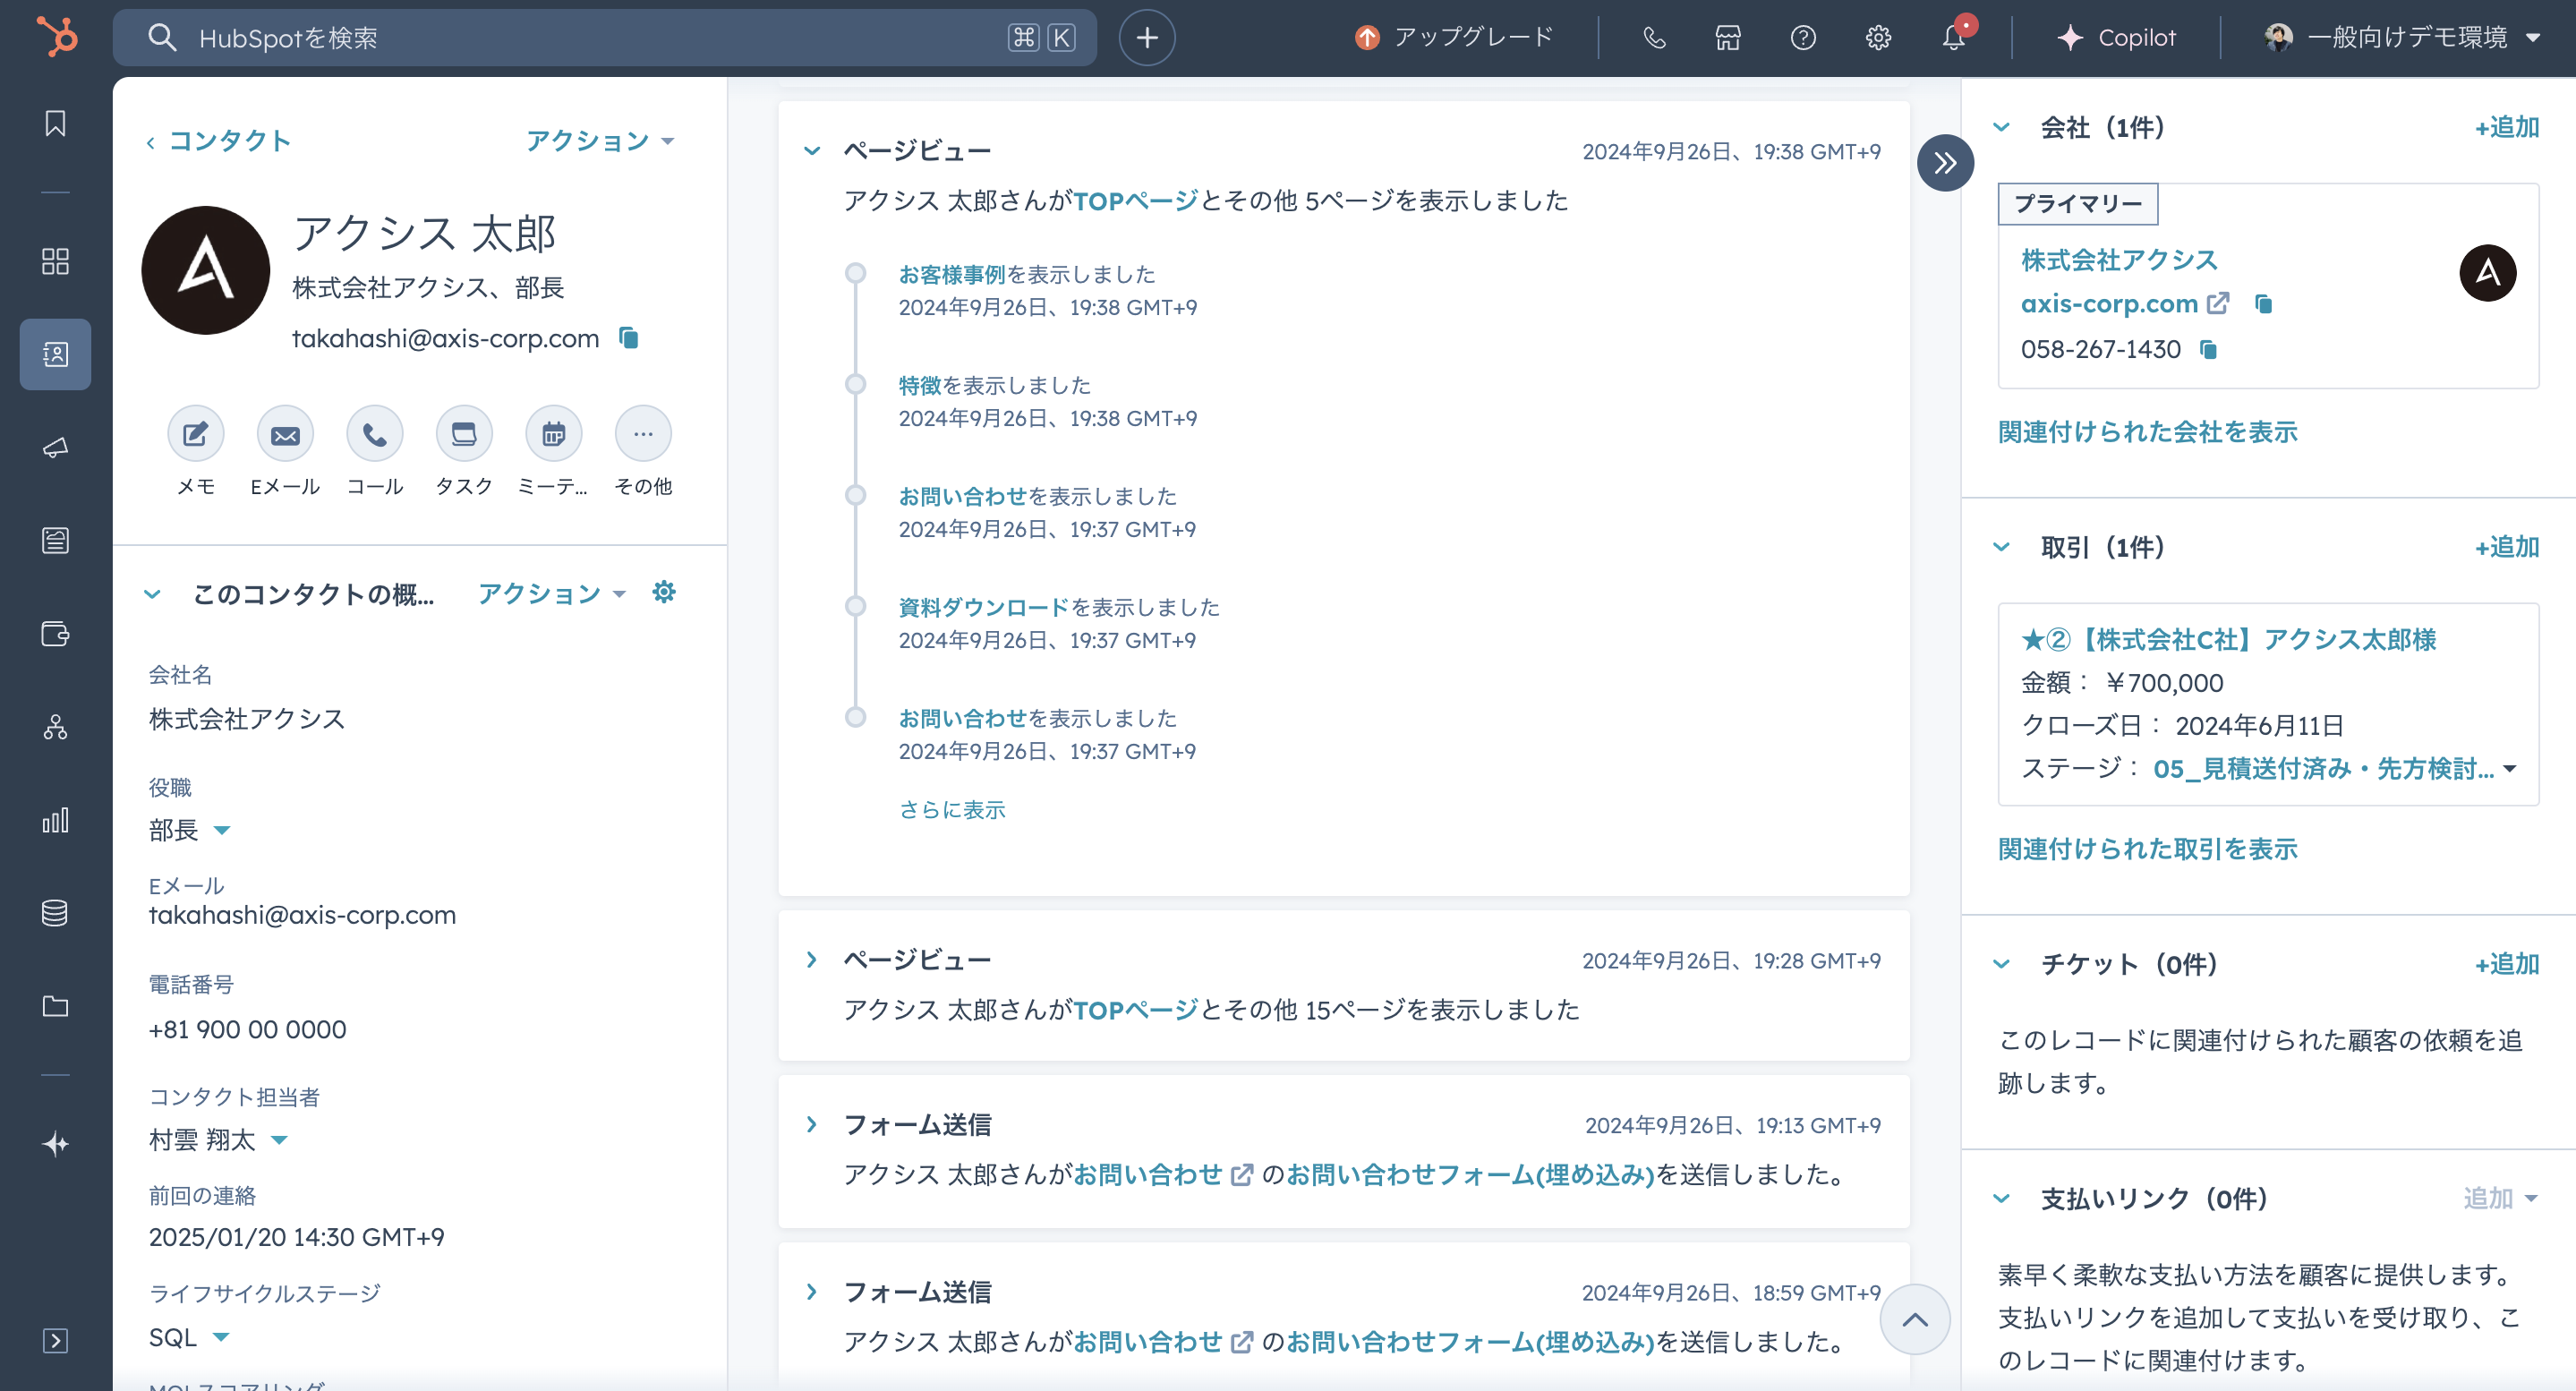The width and height of the screenshot is (2576, 1391).
Task: Open the 一般向けデモ環境 account menu
Action: pos(2401,38)
